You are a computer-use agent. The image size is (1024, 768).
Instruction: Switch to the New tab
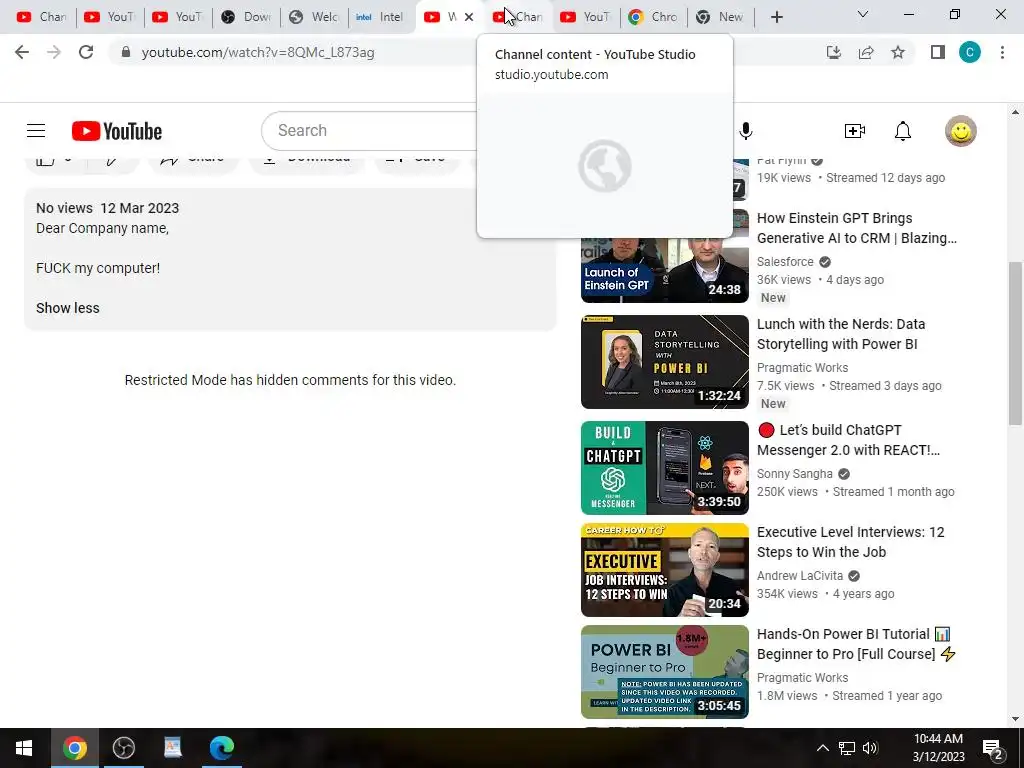(720, 17)
